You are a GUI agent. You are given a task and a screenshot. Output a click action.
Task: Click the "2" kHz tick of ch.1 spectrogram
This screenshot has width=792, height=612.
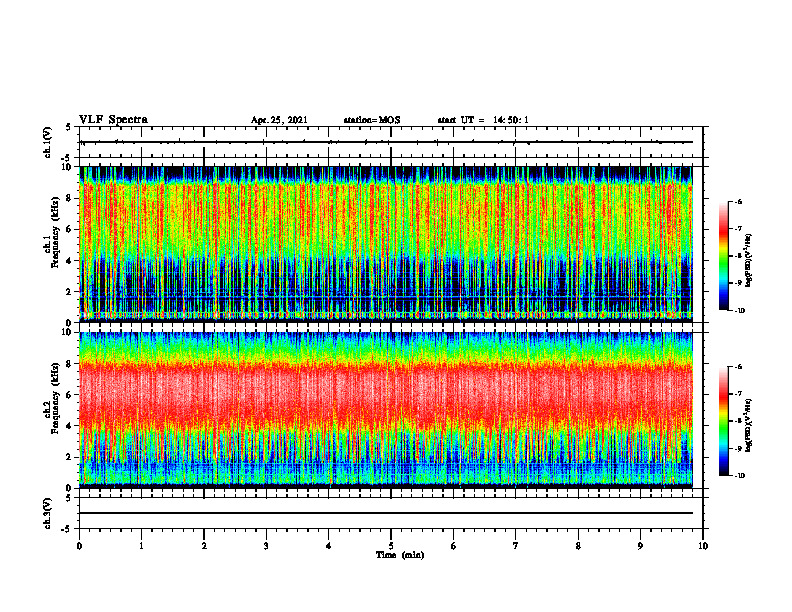click(69, 292)
